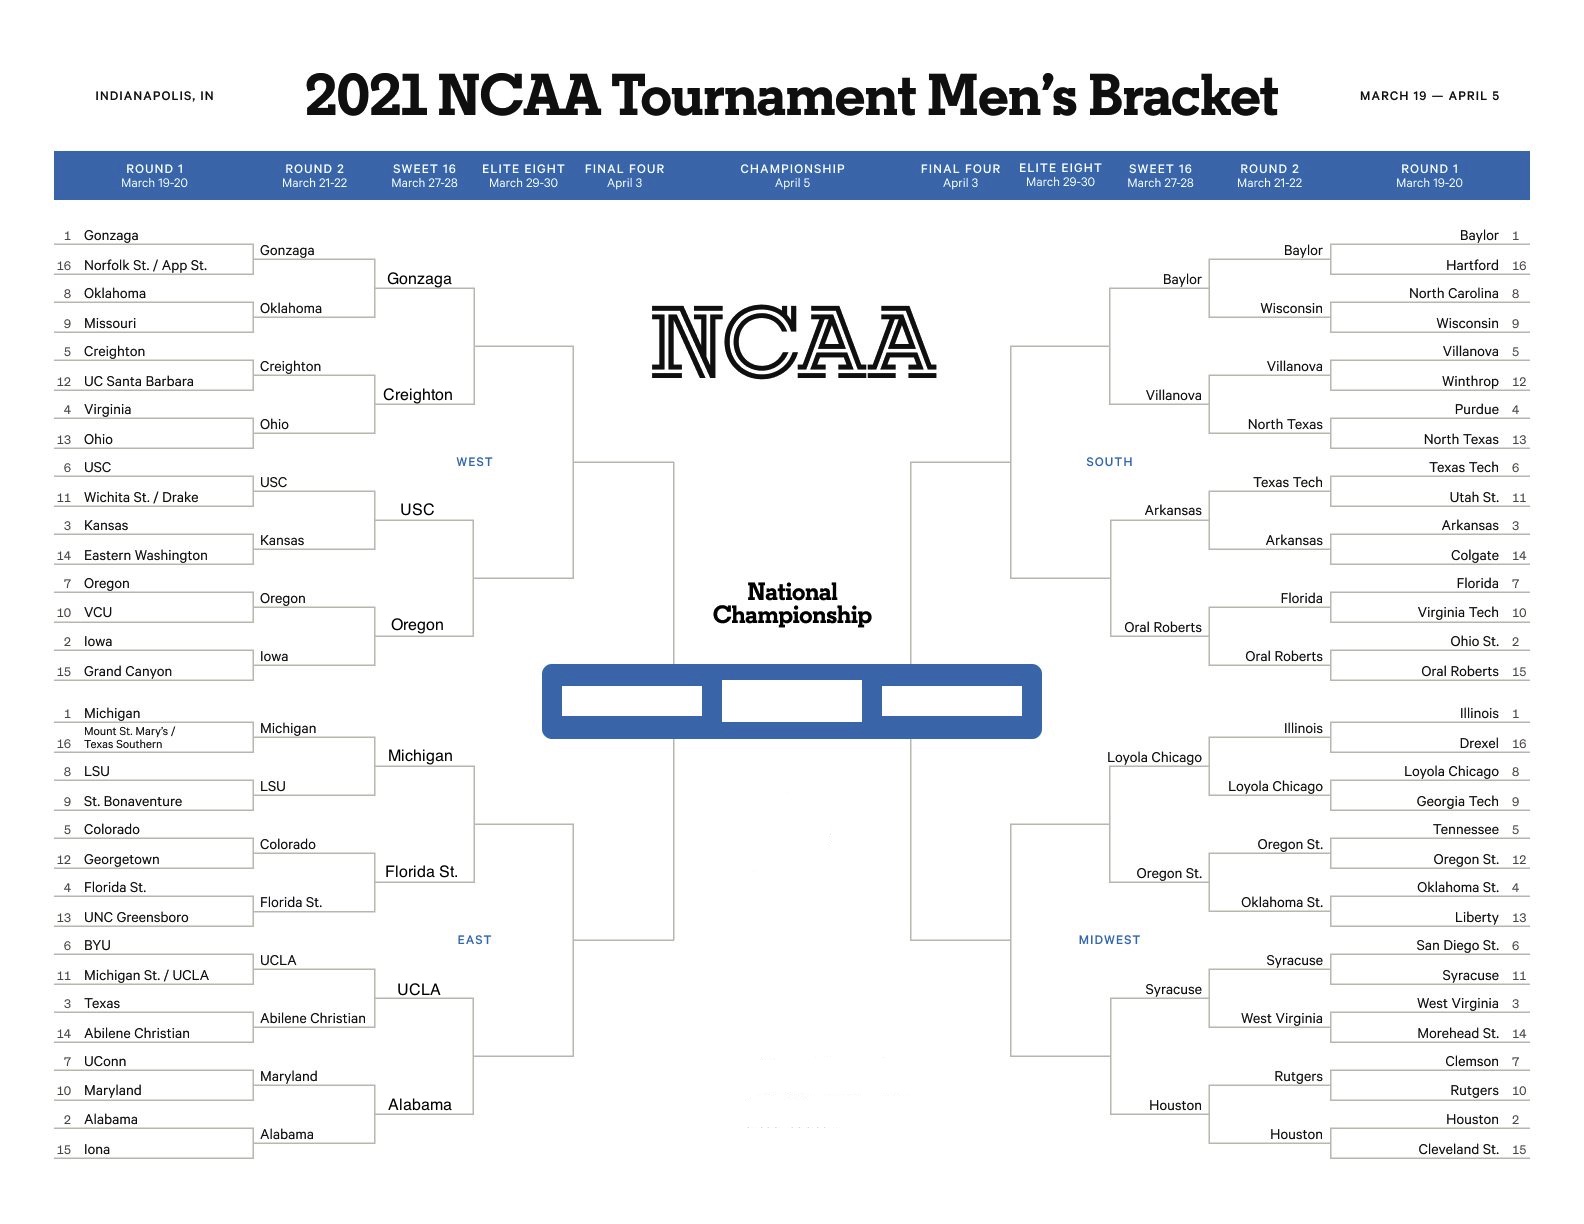Select the center blank champion box
1584x1224 pixels.
coord(791,701)
